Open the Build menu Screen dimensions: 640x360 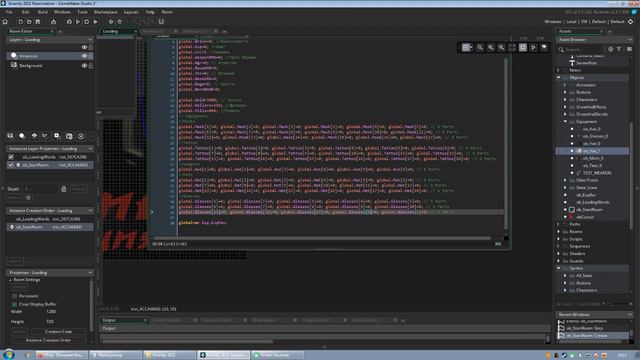42,12
